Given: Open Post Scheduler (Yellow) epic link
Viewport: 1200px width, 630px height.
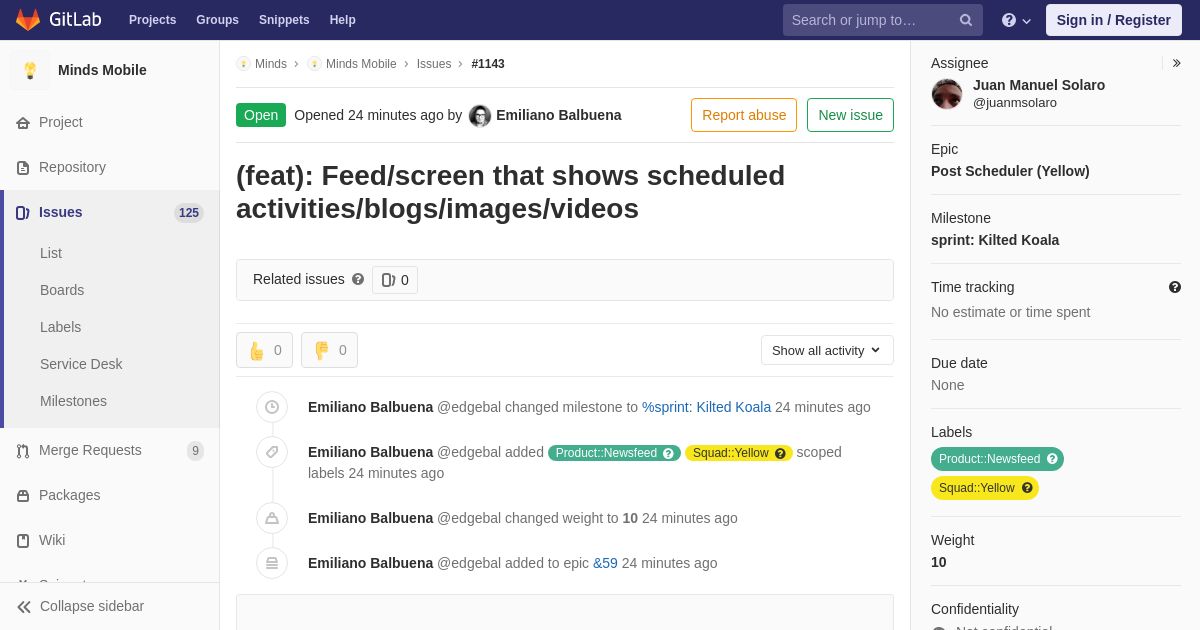Looking at the screenshot, I should click(x=1010, y=171).
